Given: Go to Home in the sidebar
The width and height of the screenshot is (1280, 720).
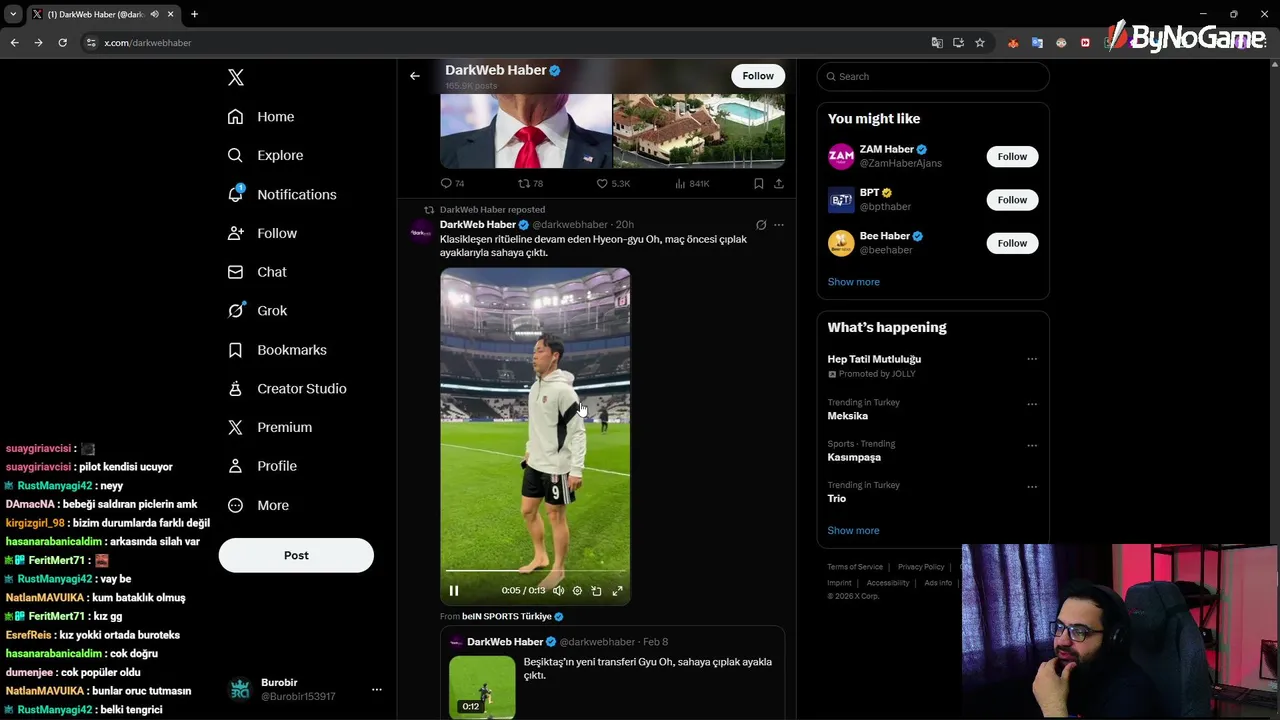Looking at the screenshot, I should tap(261, 117).
